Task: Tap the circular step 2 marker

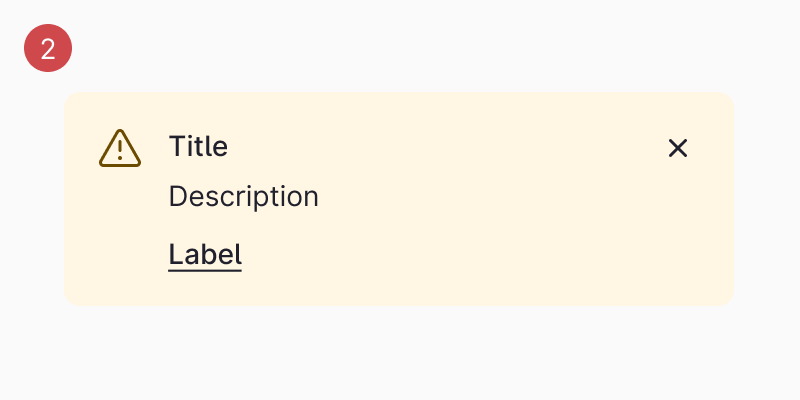Action: click(48, 48)
